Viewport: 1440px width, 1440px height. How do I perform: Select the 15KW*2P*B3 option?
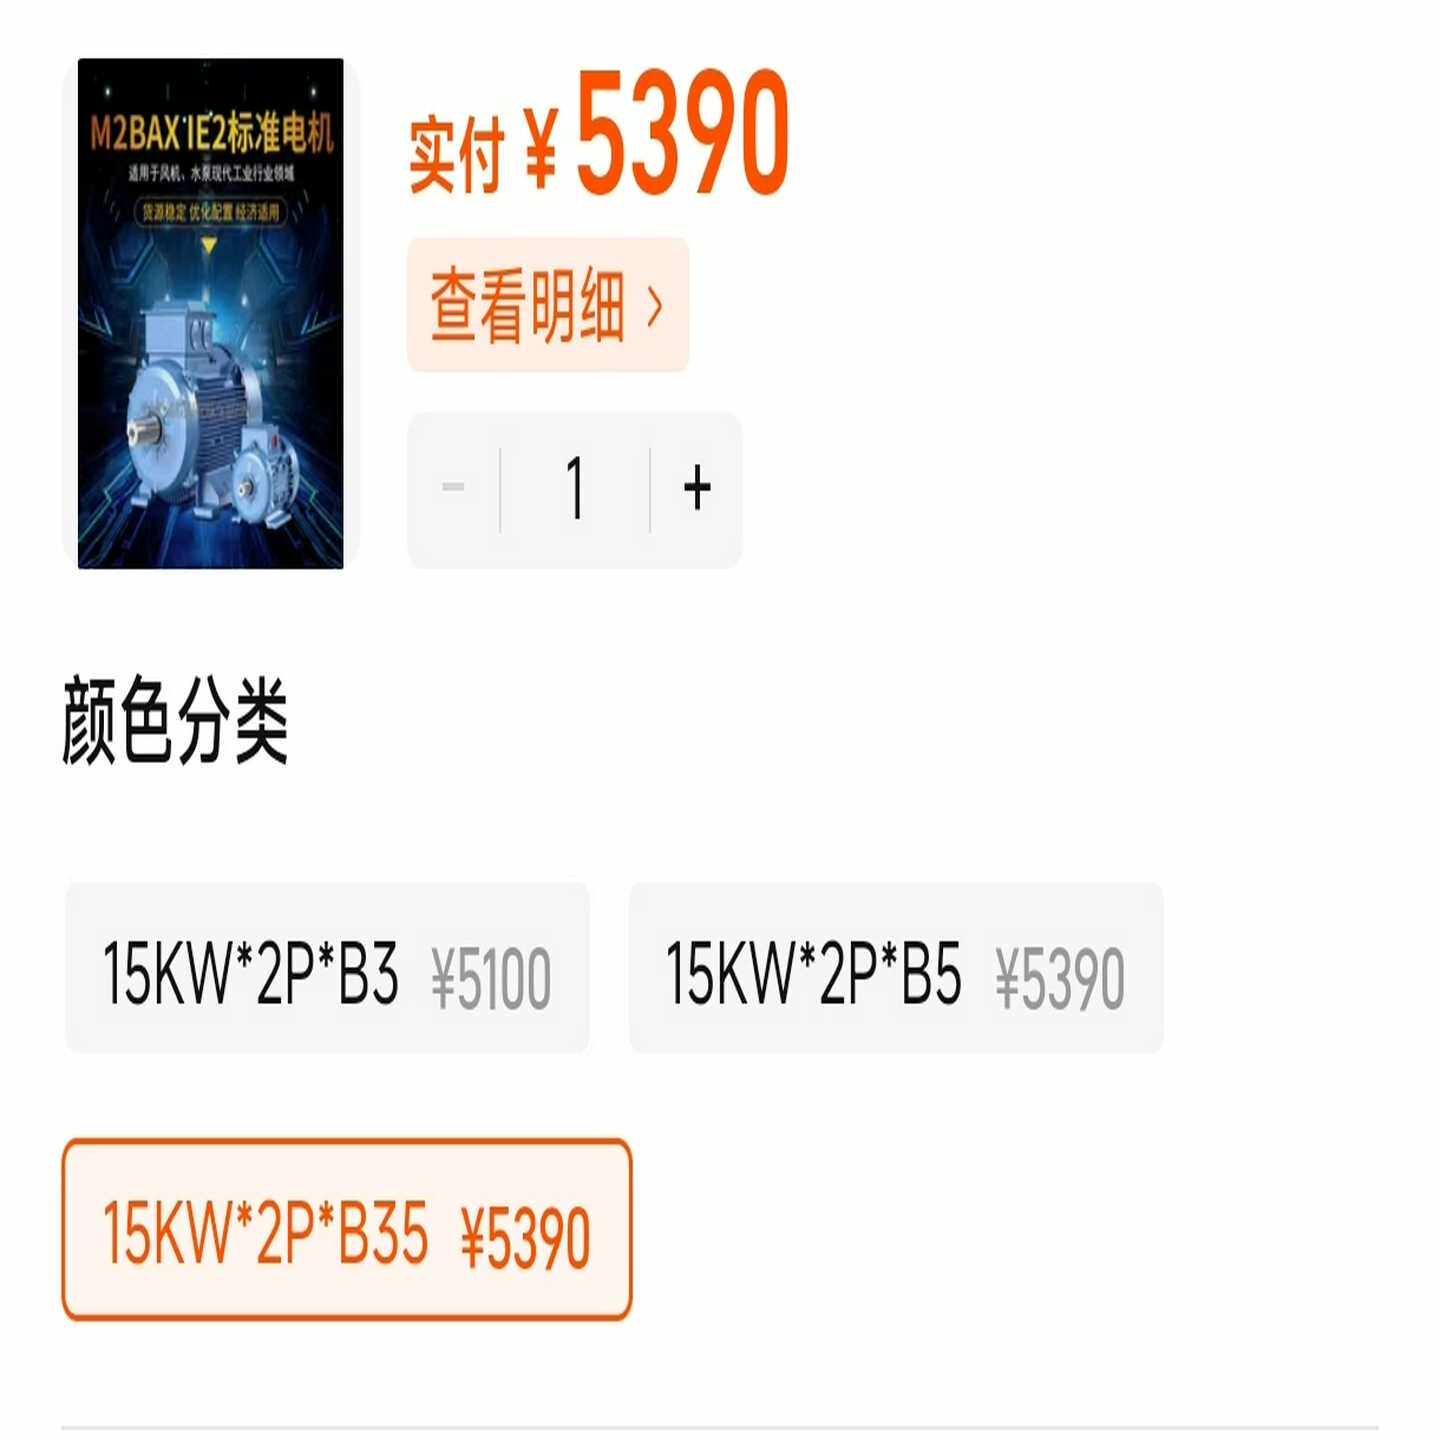(327, 968)
